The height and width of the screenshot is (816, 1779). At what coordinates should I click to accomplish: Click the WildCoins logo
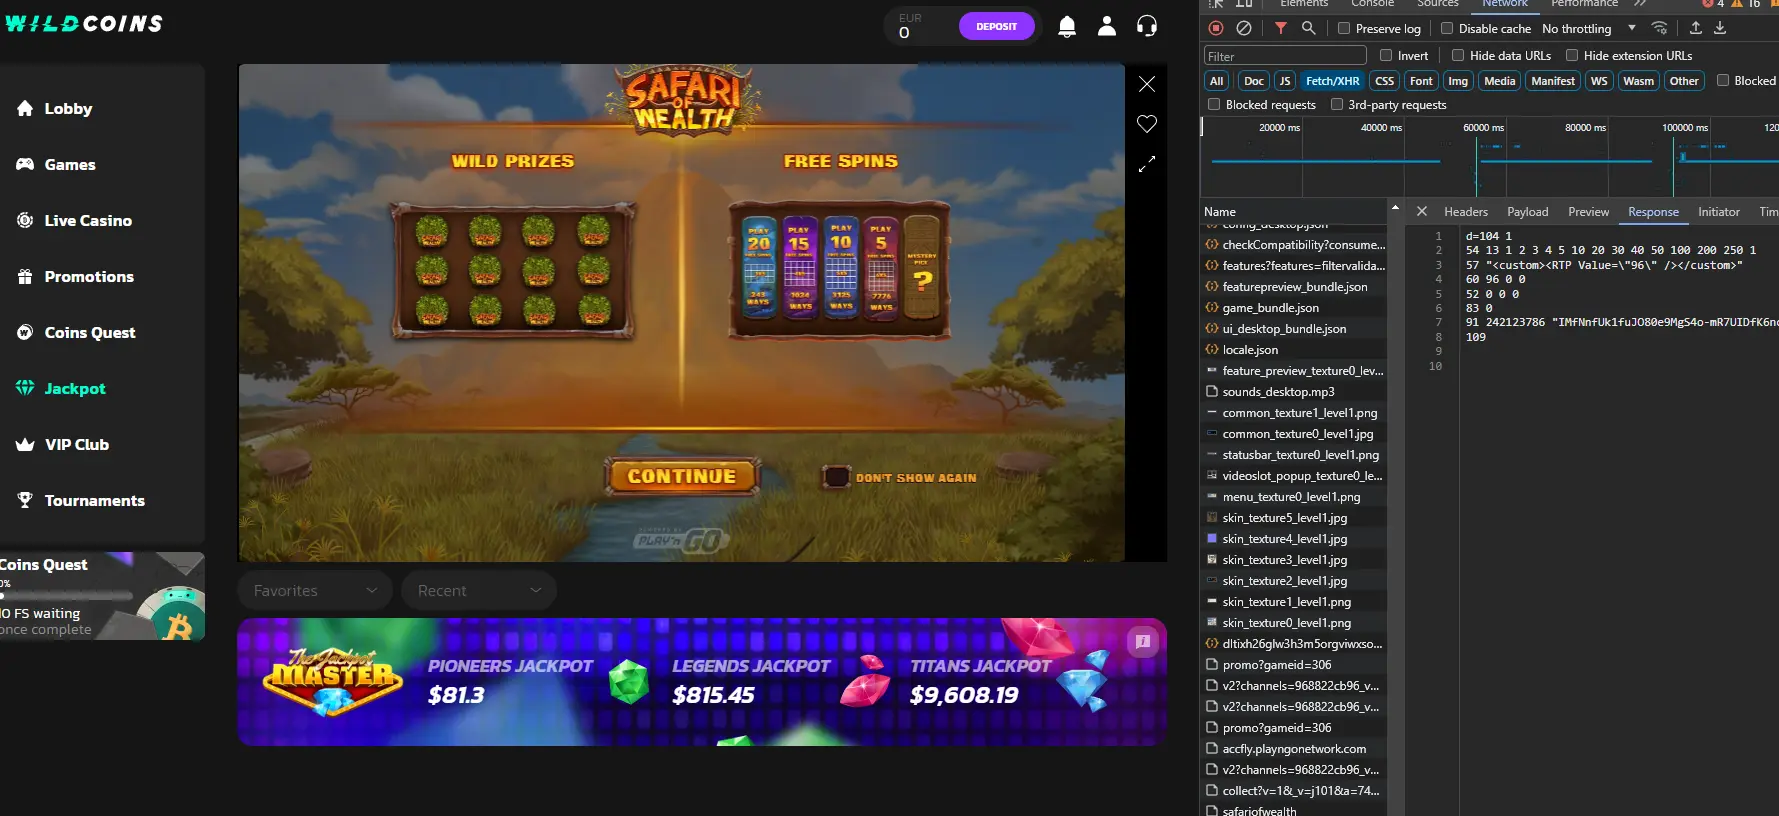tap(84, 23)
